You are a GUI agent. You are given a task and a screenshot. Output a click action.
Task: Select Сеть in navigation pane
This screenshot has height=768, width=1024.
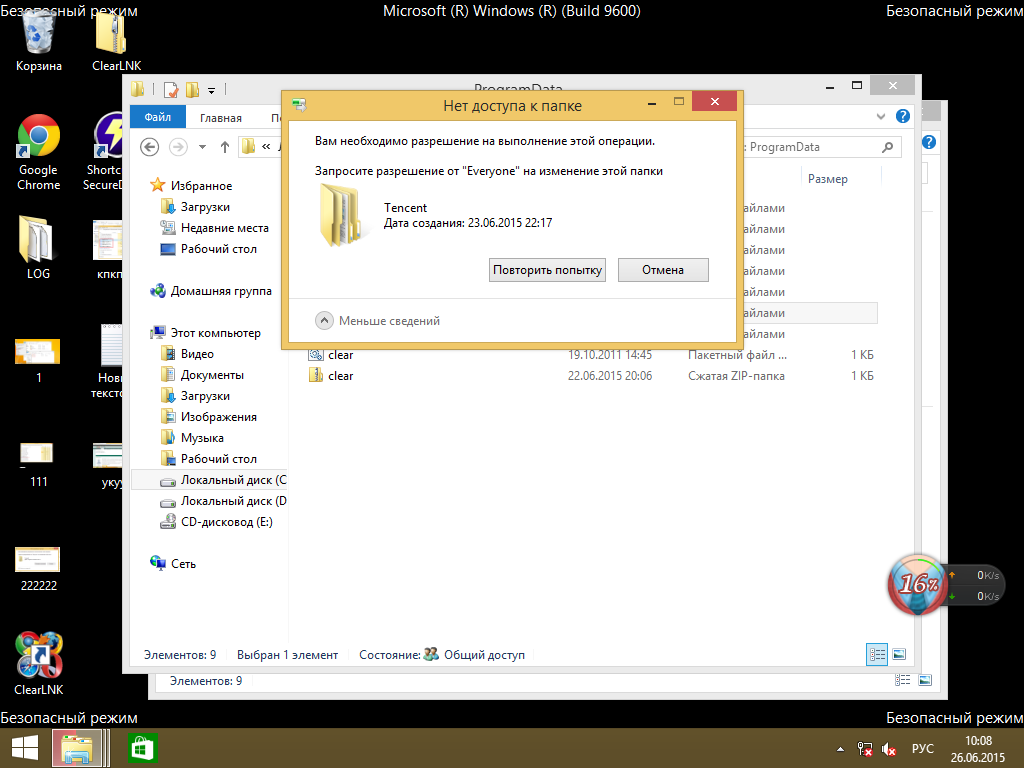(173, 564)
